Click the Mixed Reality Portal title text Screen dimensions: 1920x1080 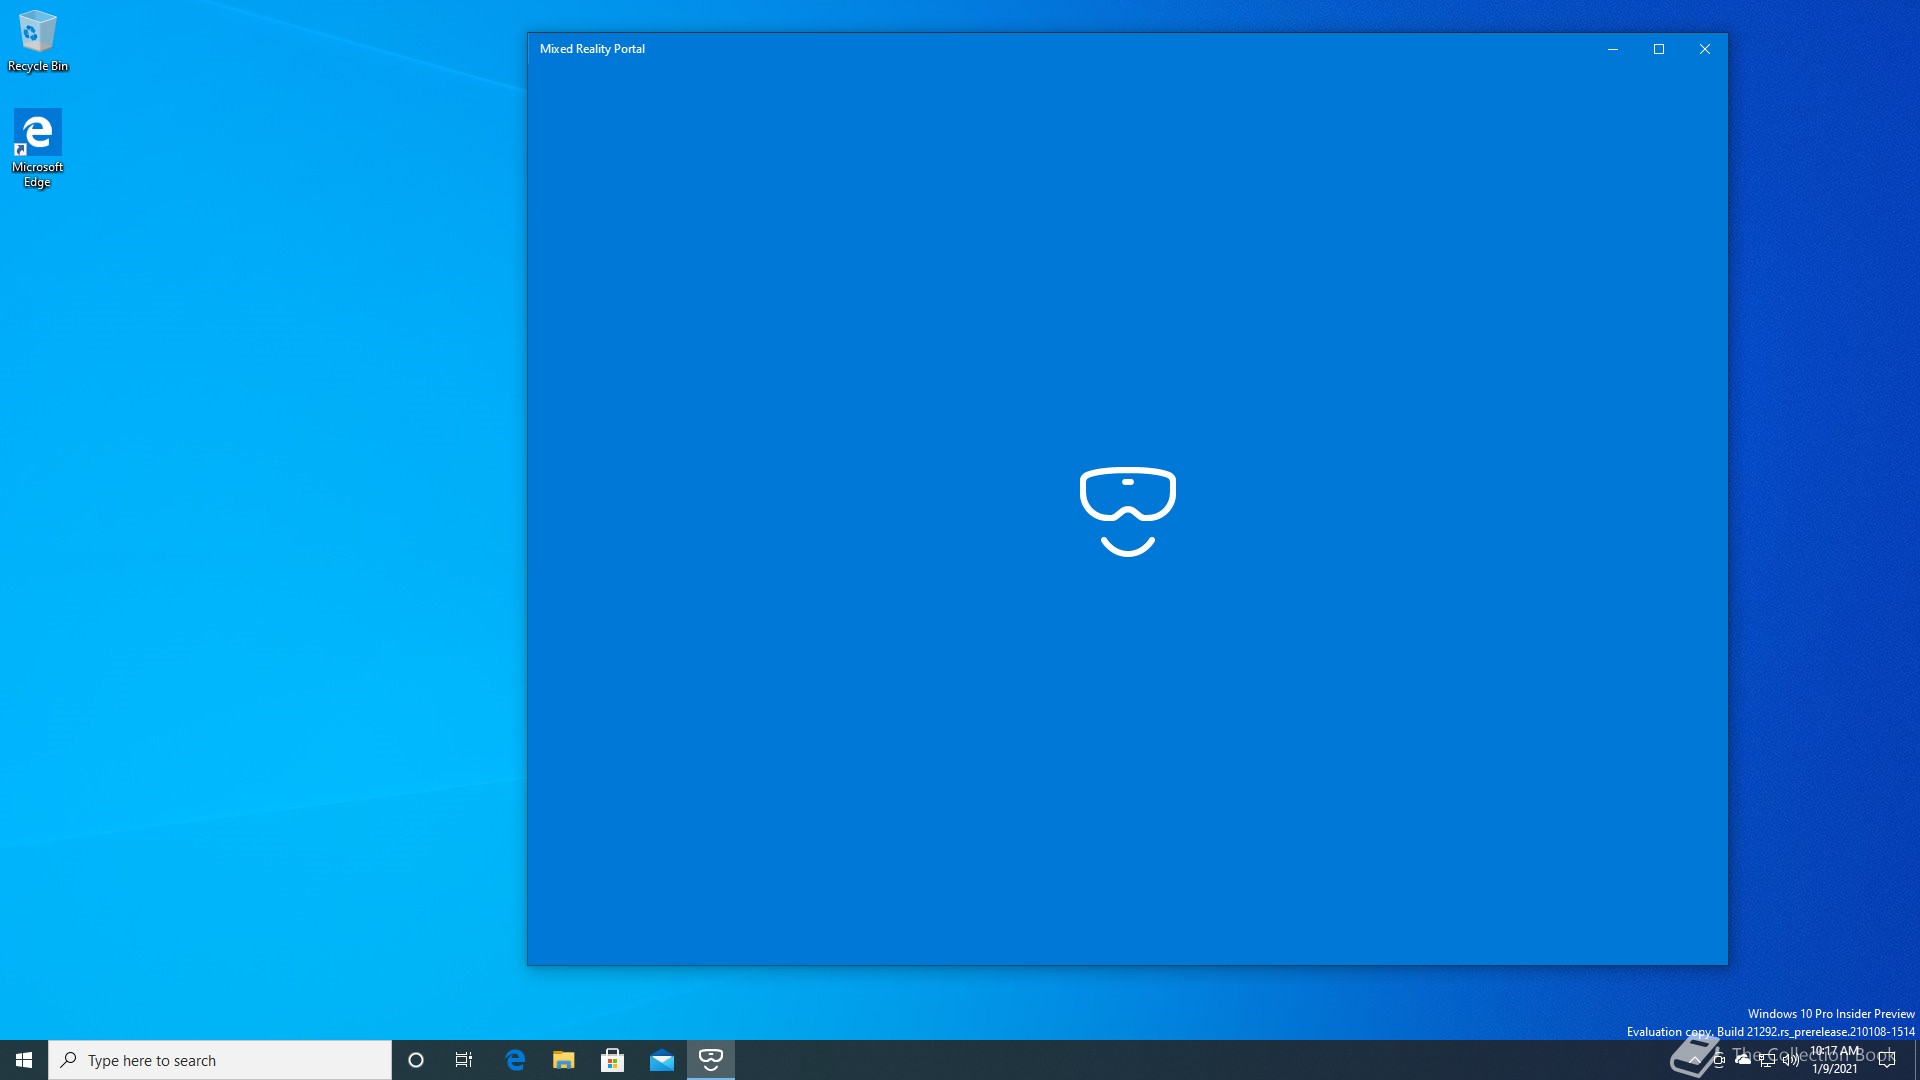[x=592, y=49]
